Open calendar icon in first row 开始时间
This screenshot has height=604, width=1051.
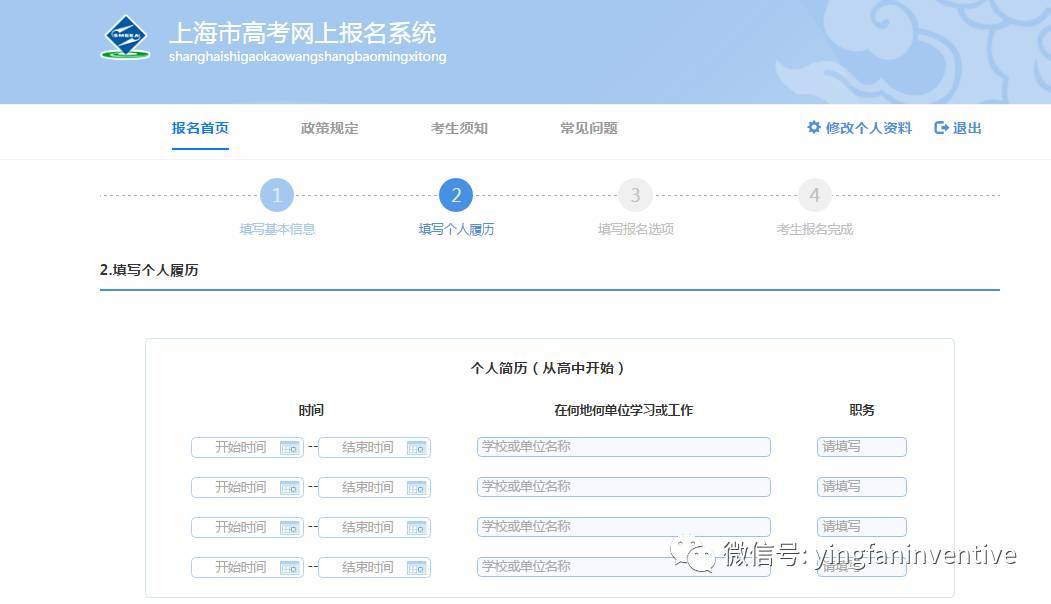tap(289, 448)
